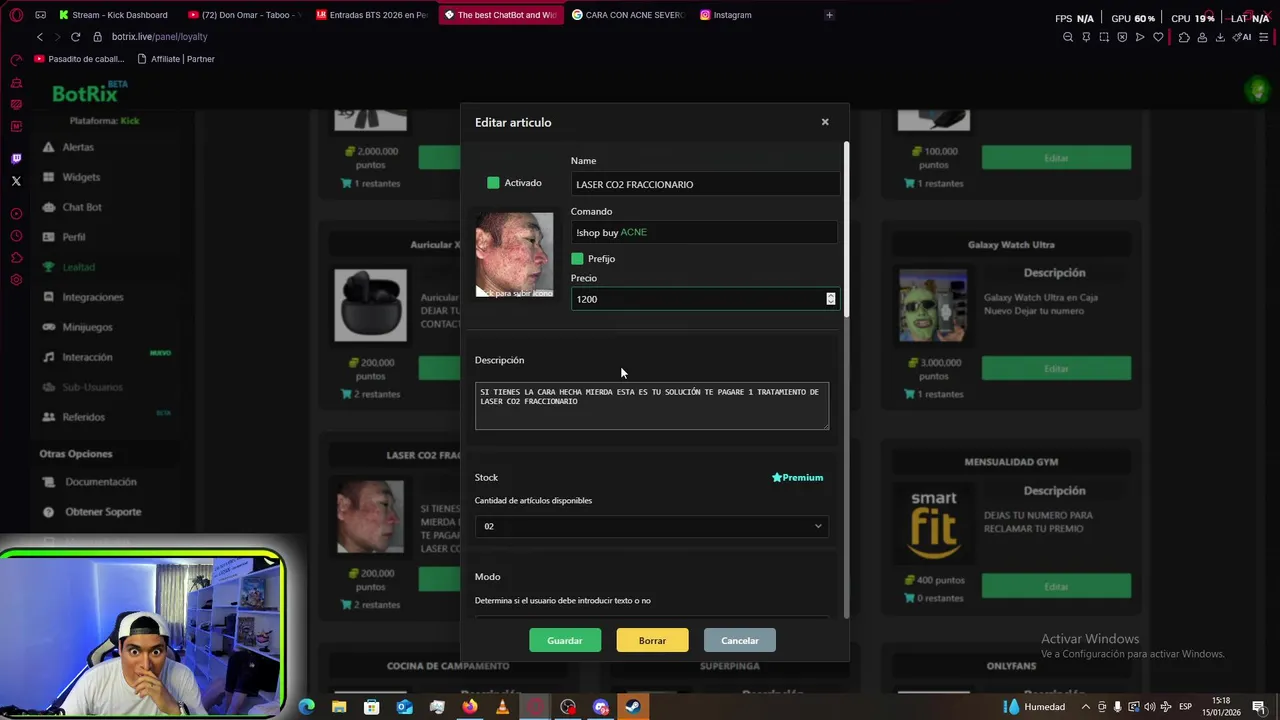1280x720 pixels.
Task: Click the Galaxy Watch Ultra item thumbnail
Action: (x=933, y=305)
